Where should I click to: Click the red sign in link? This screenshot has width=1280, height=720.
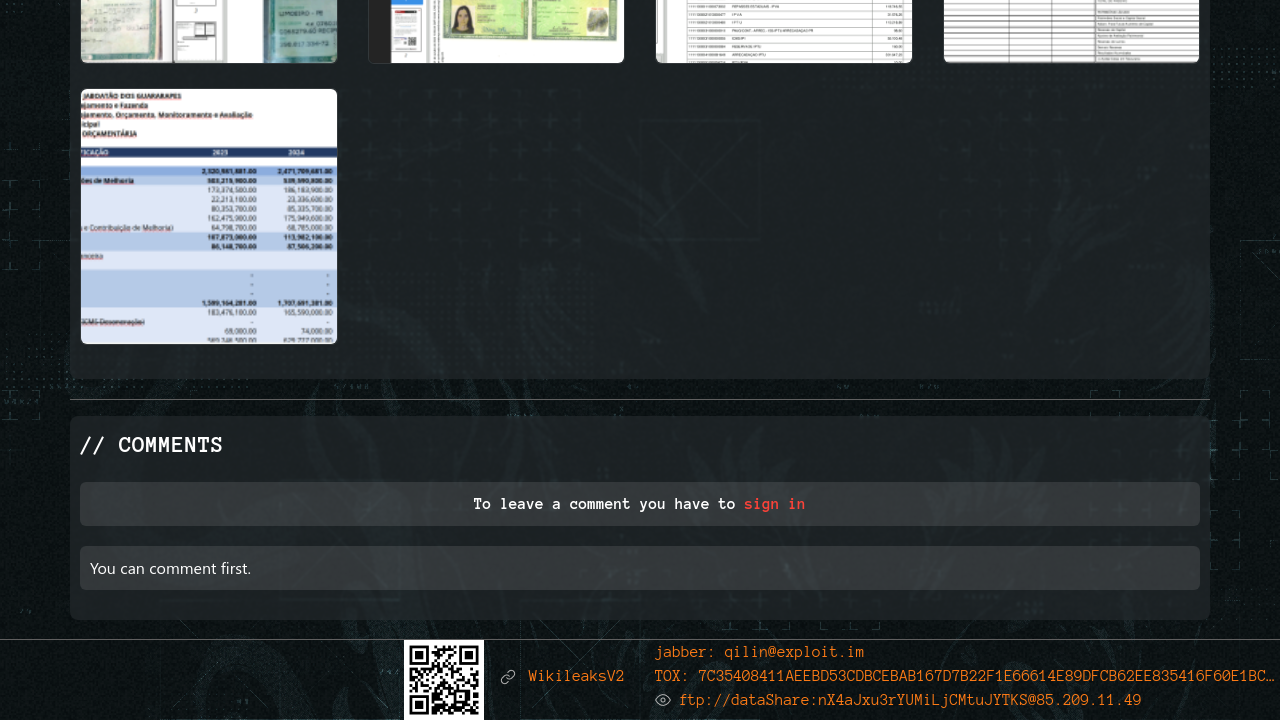[774, 504]
